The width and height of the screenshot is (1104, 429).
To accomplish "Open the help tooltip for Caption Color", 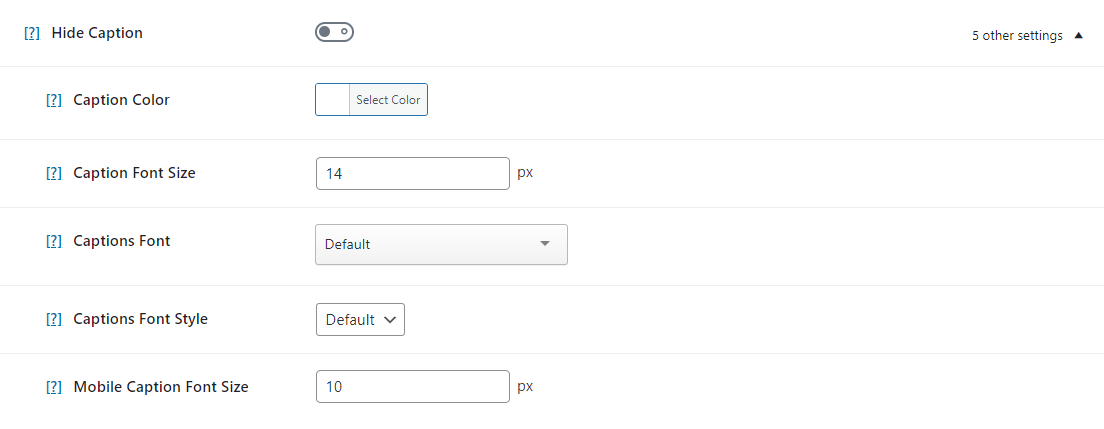I will 54,100.
